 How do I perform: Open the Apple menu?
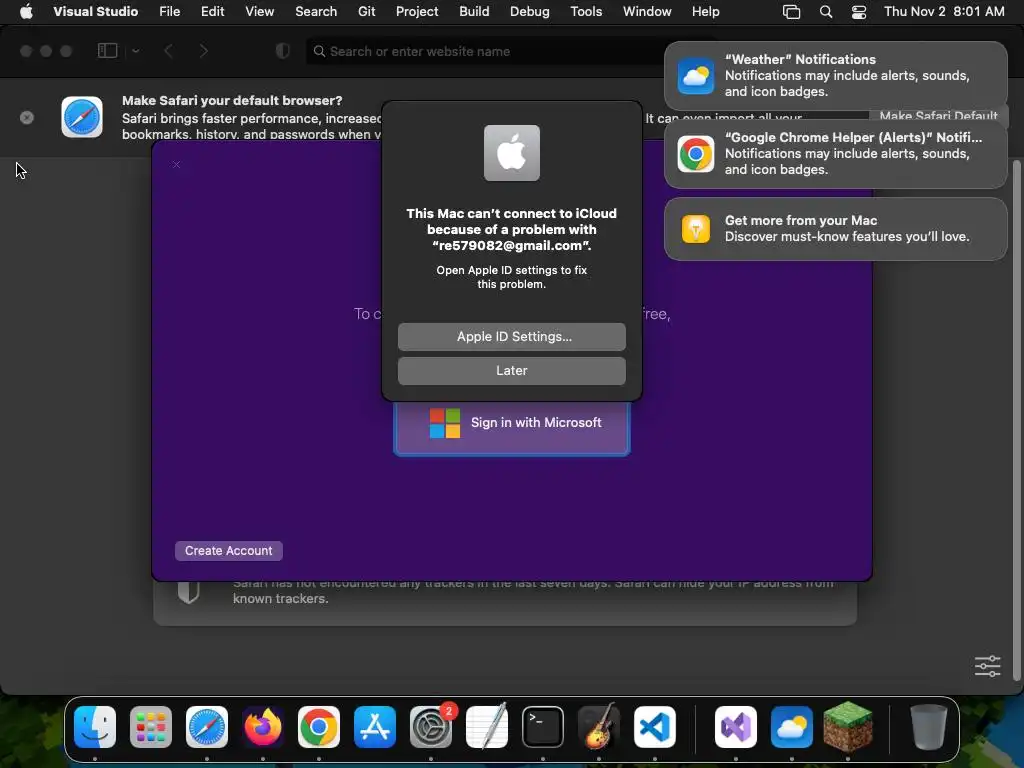pyautogui.click(x=26, y=12)
